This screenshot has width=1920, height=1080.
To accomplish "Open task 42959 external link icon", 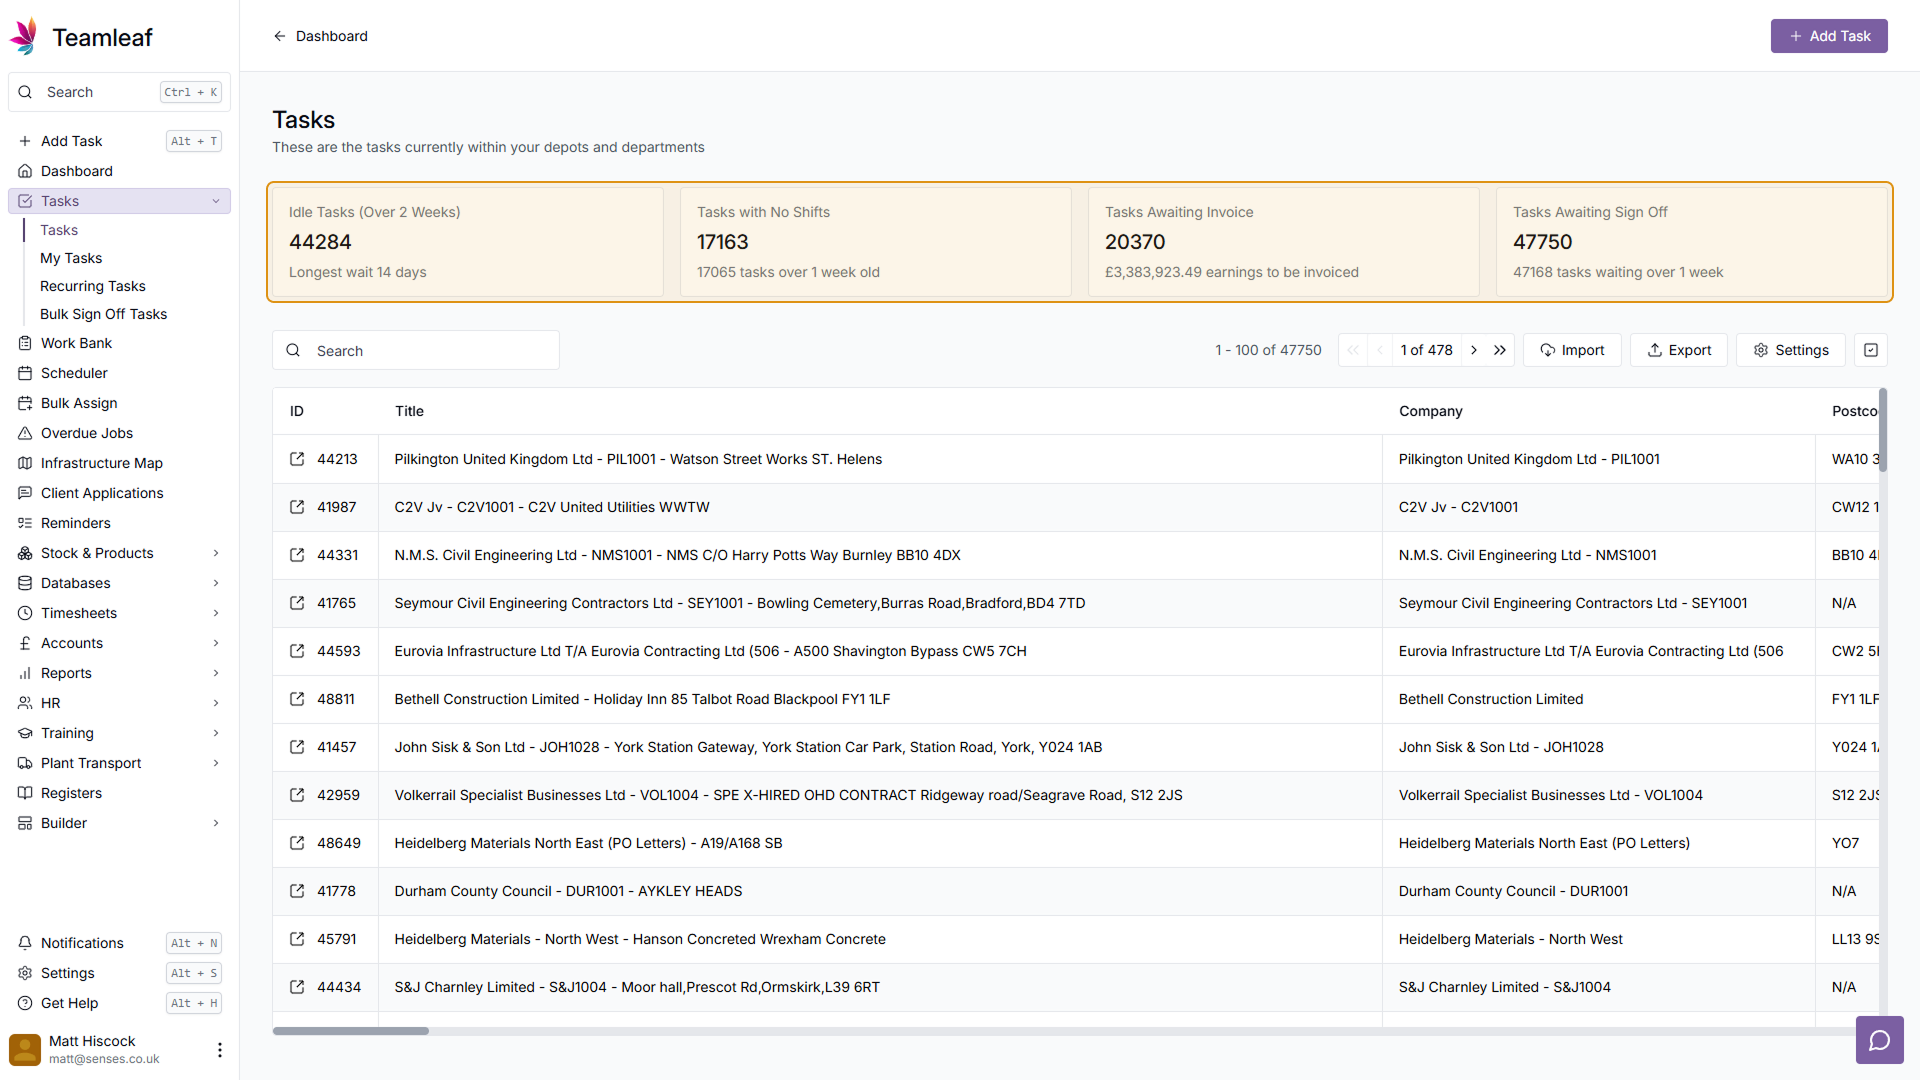I will [297, 795].
